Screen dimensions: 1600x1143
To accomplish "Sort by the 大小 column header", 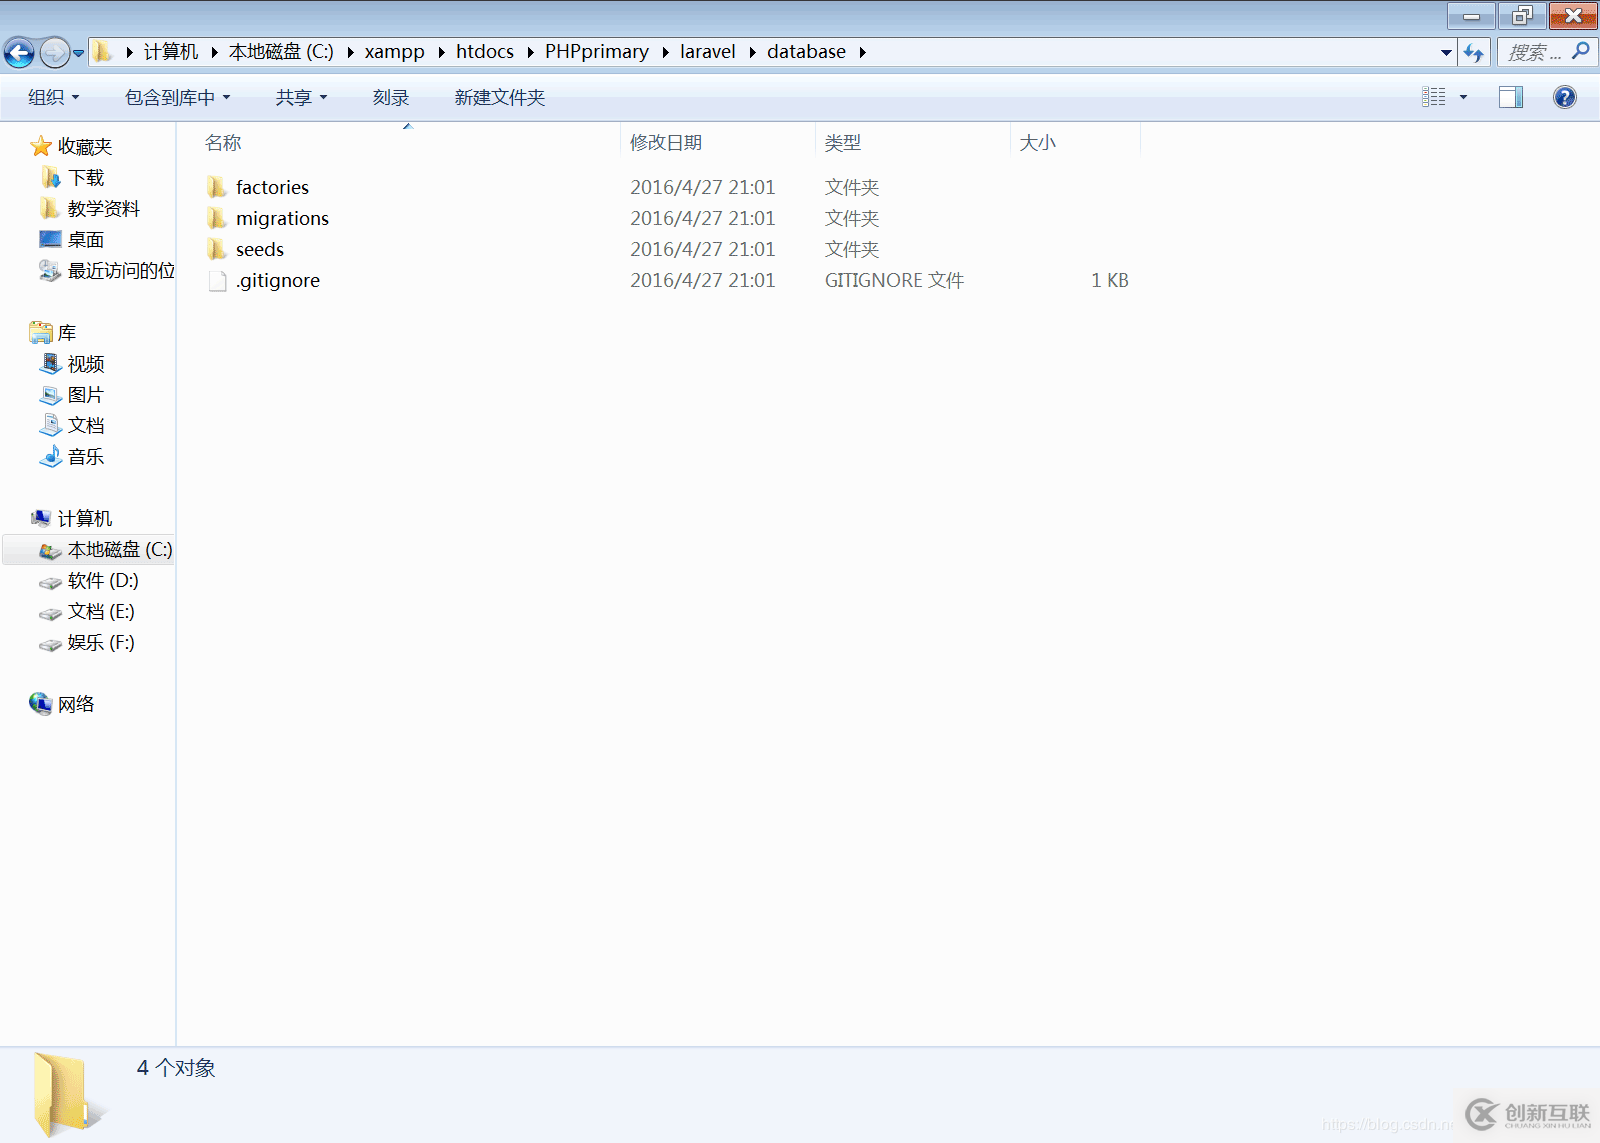I will coord(1037,143).
